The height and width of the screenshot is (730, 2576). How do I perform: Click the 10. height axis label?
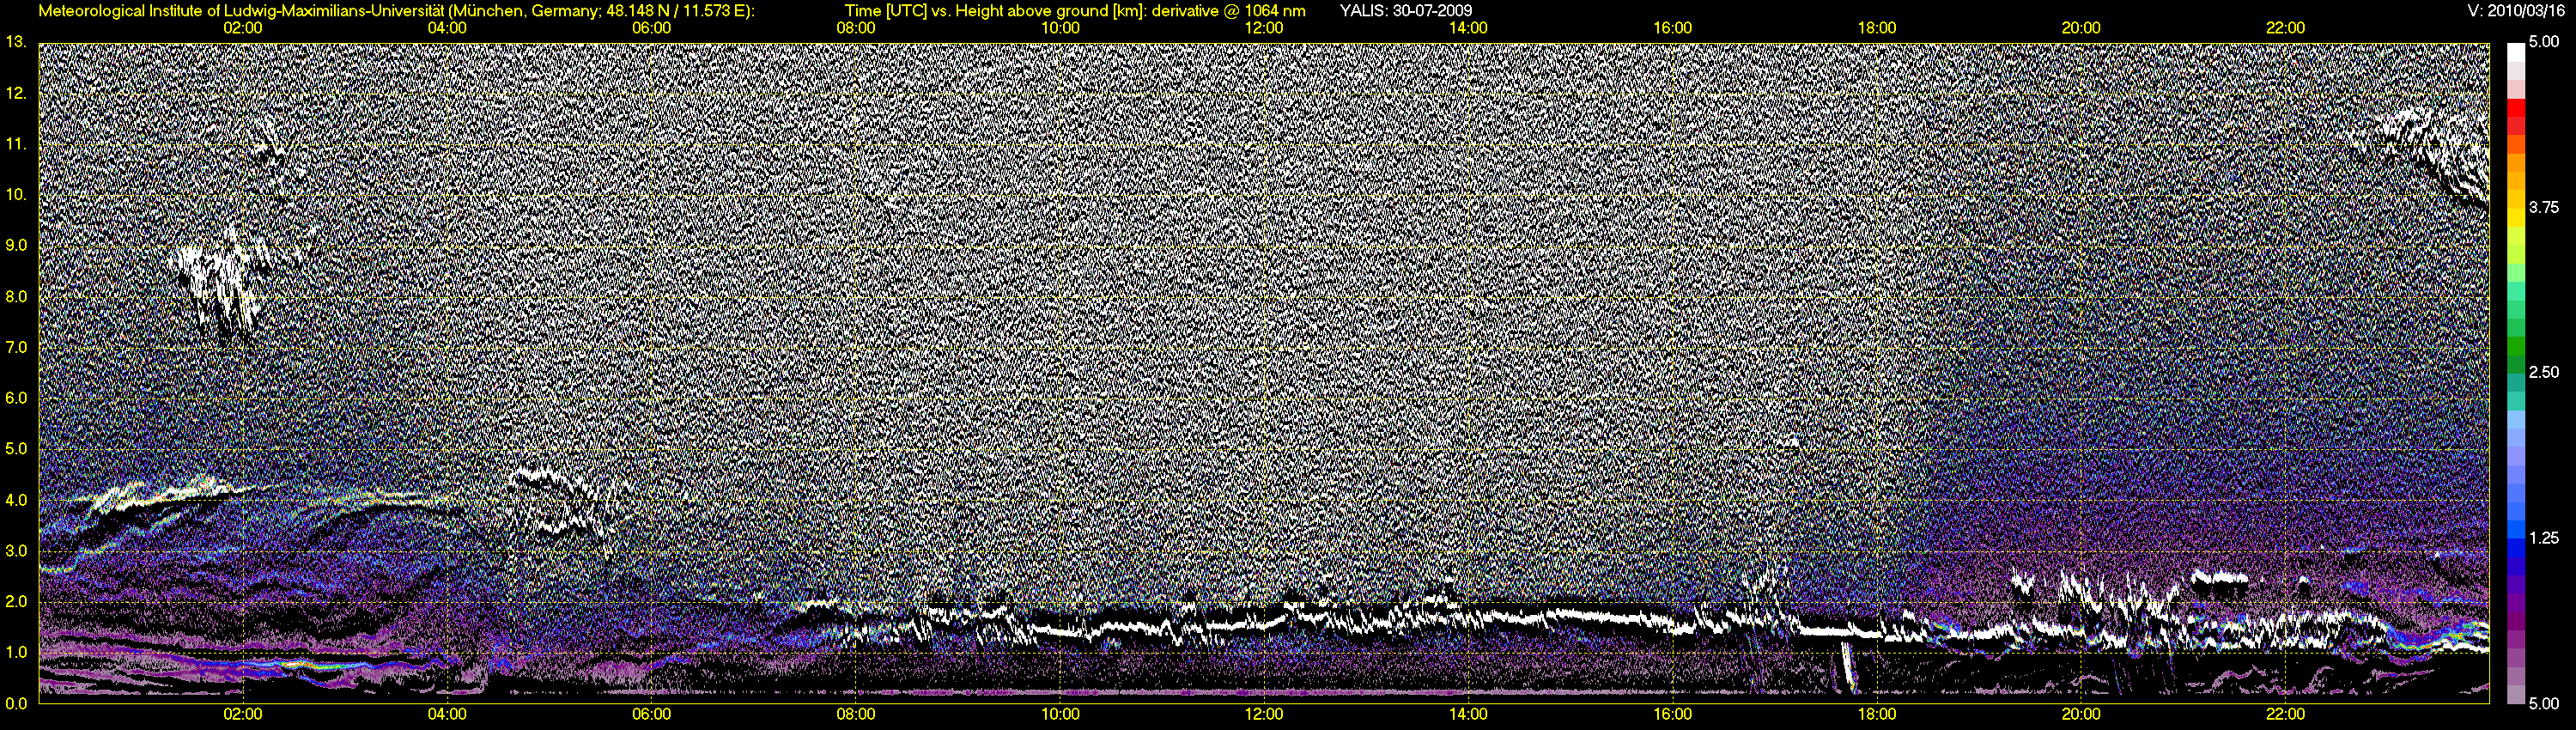[x=16, y=195]
